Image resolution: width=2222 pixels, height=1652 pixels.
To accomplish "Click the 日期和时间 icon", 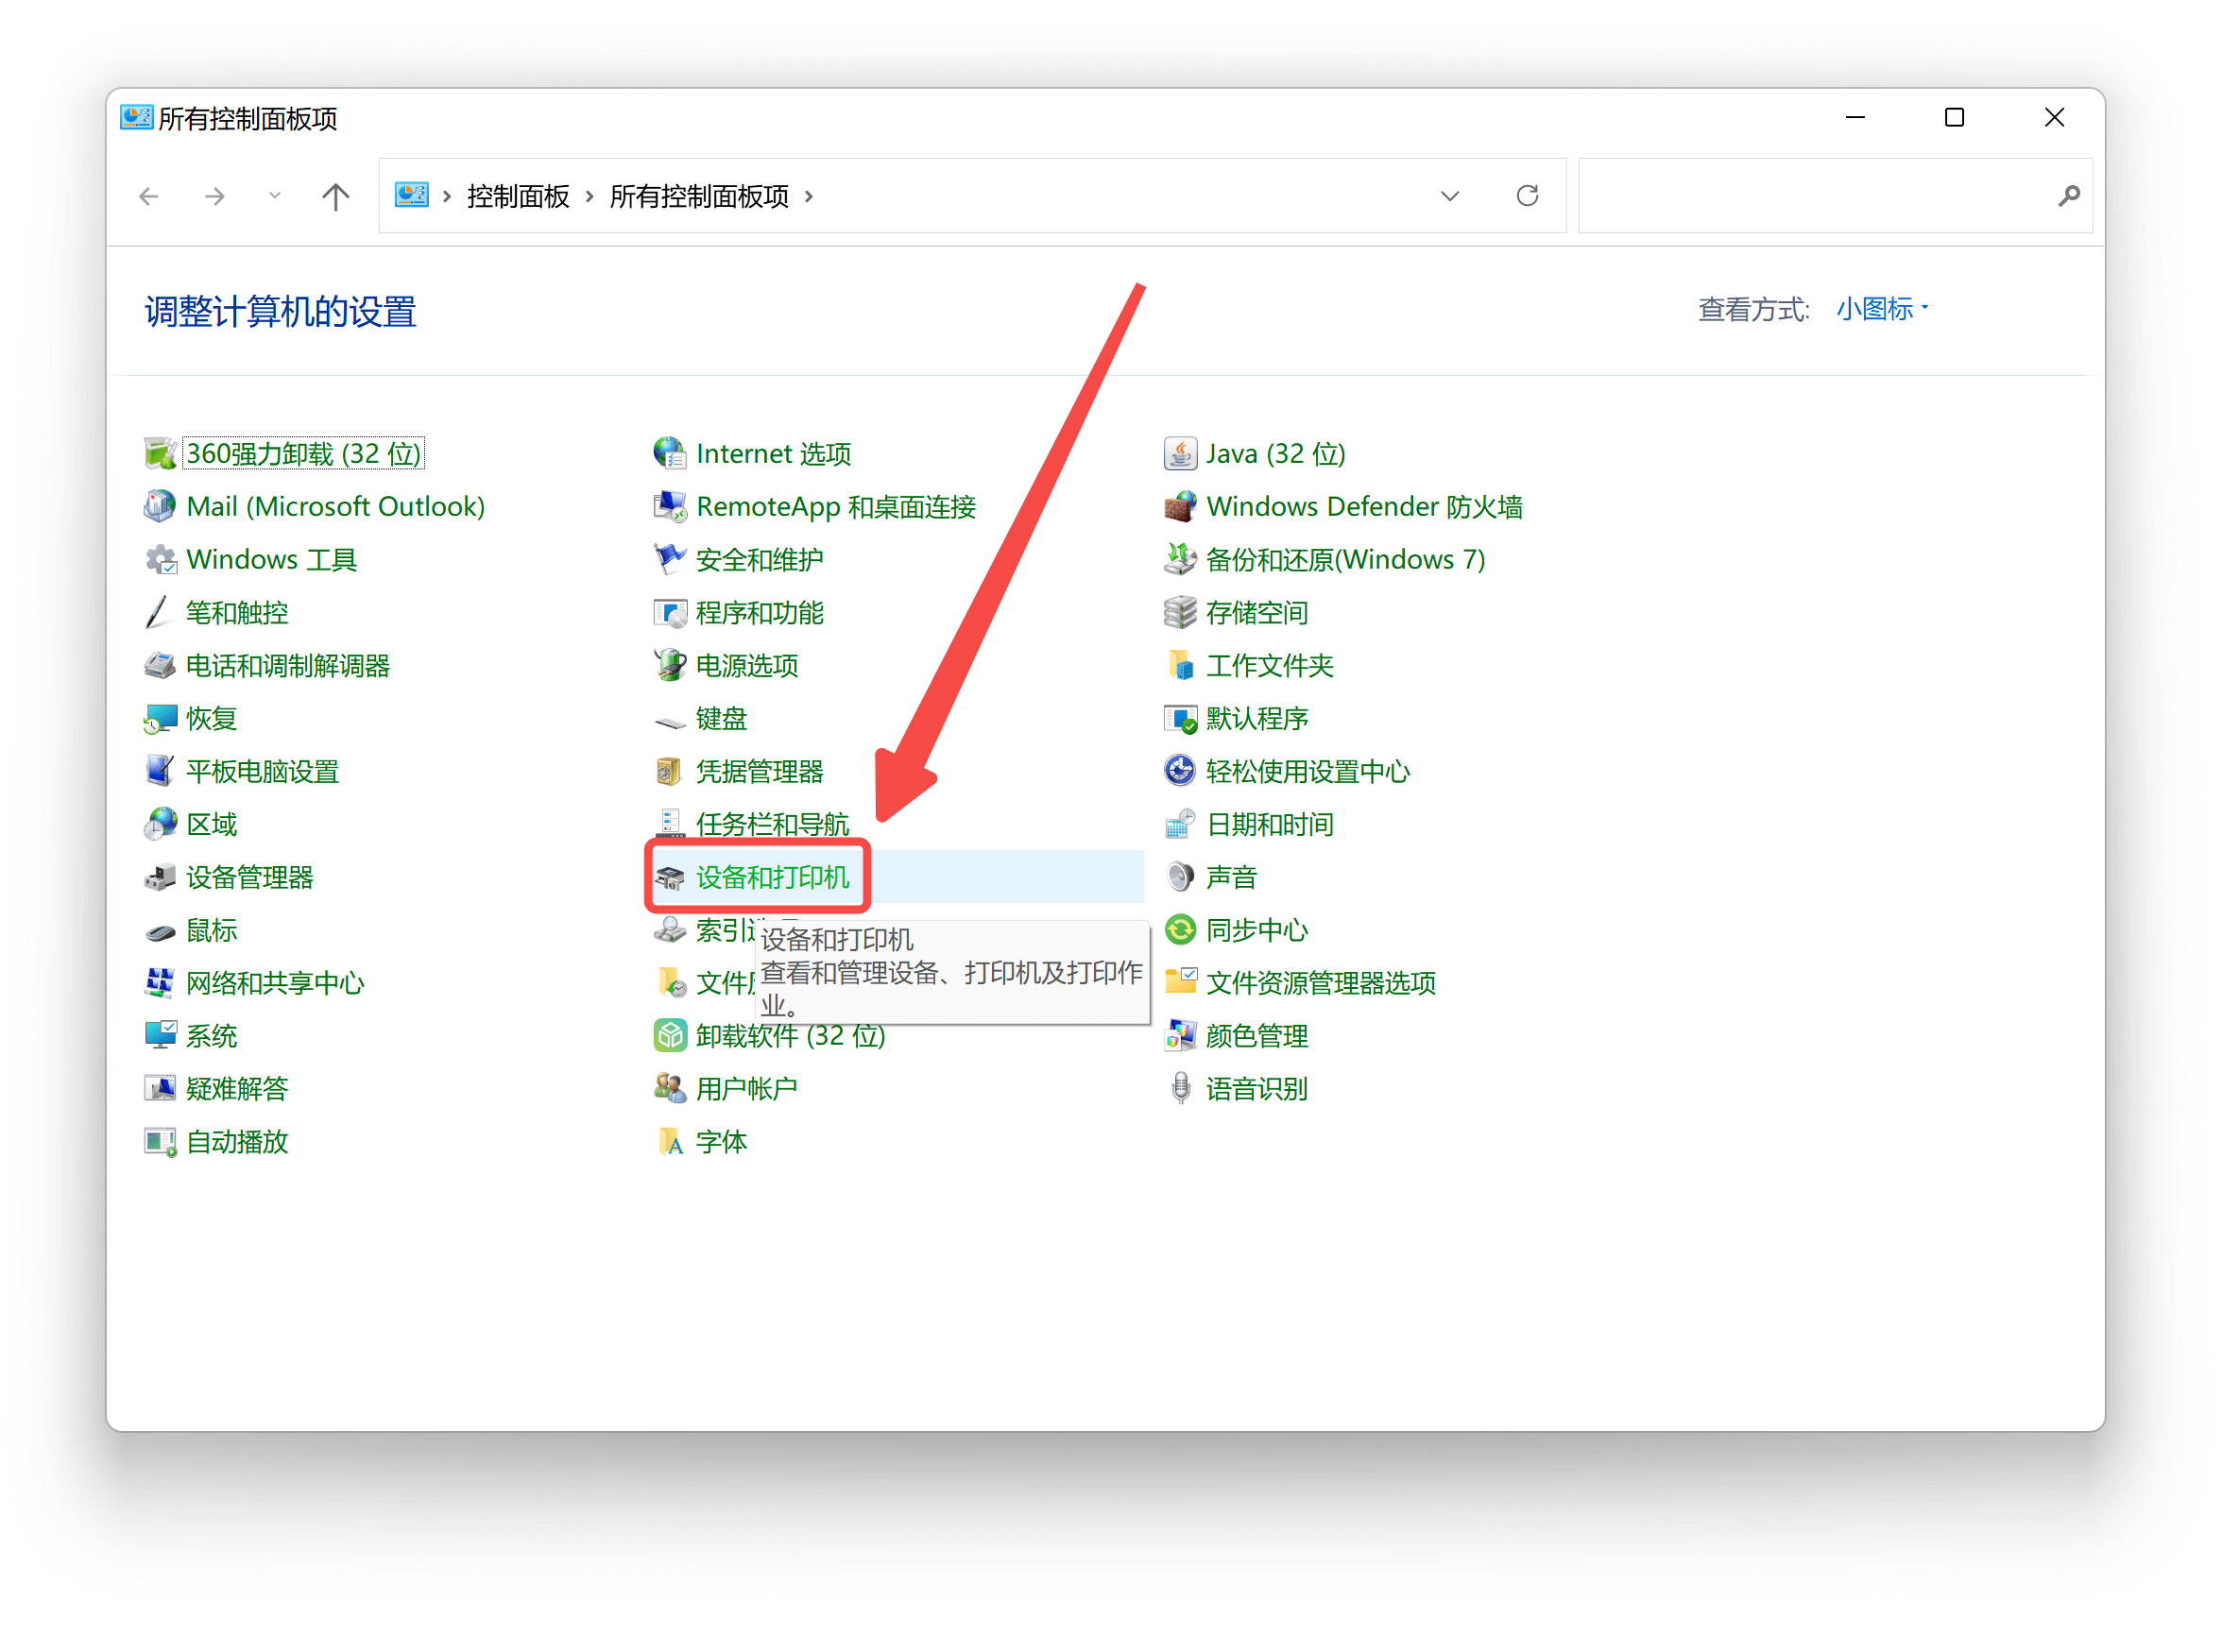I will (x=1180, y=825).
